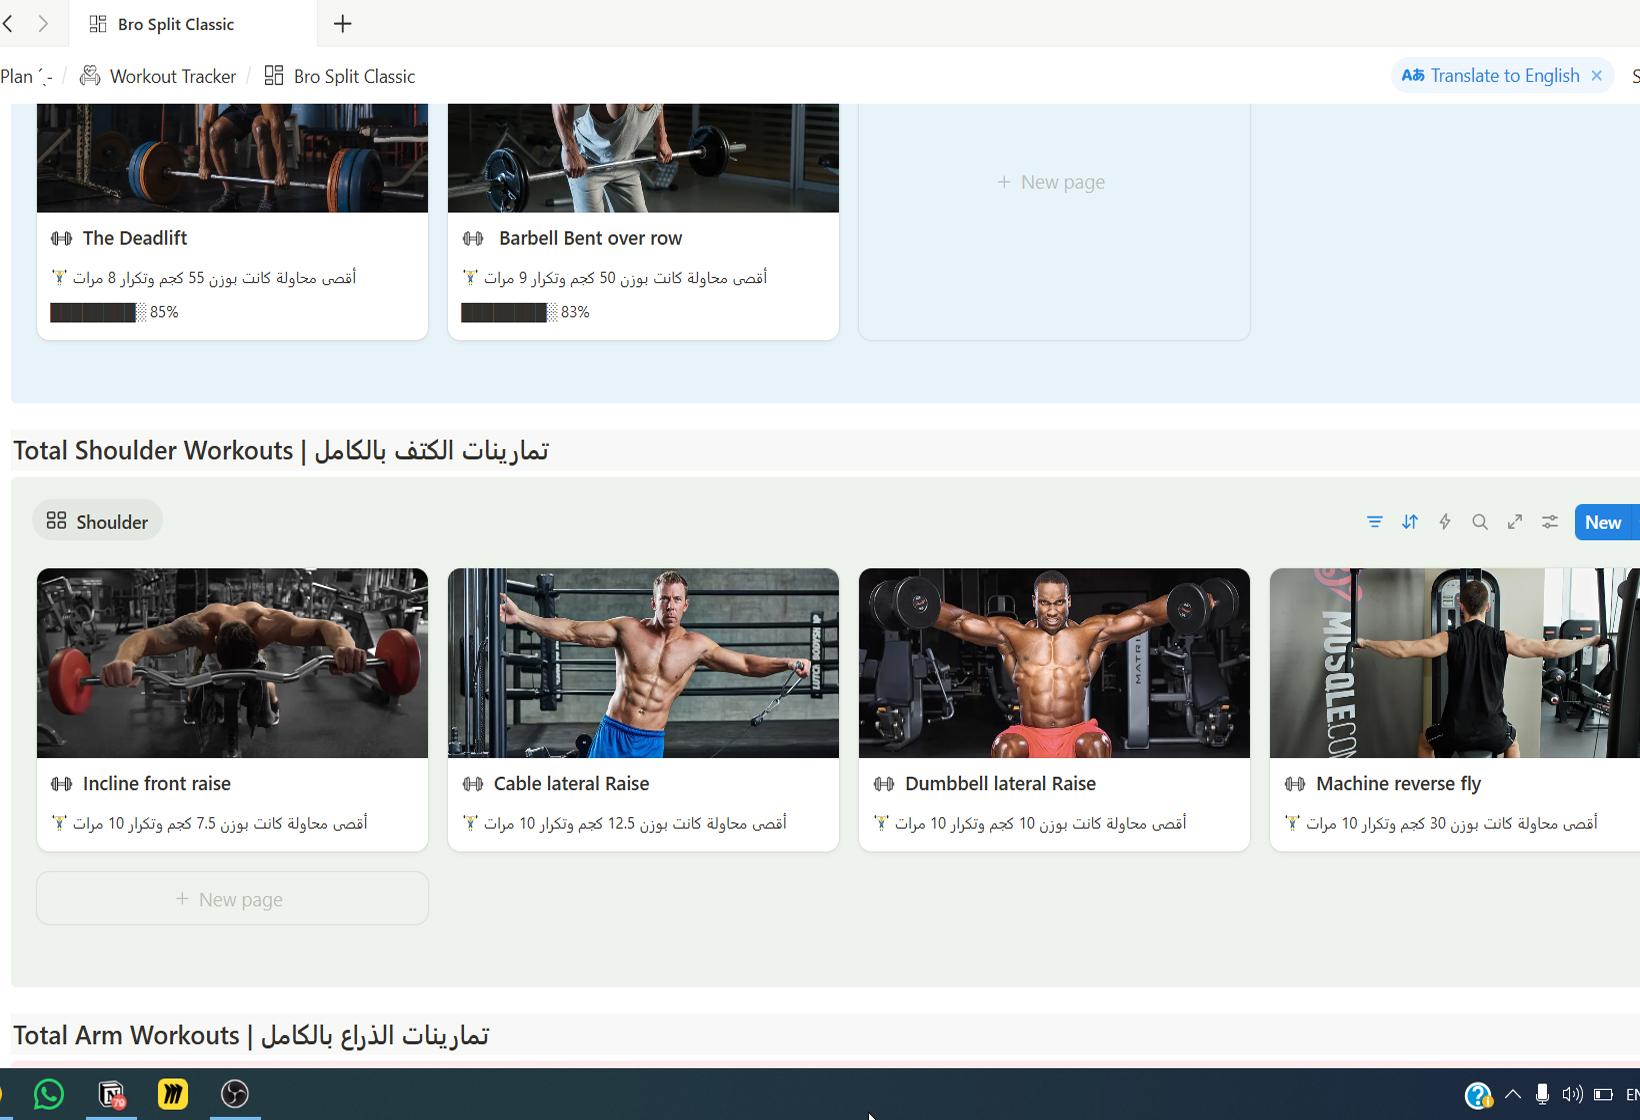Click New to add a shoulder workout
The width and height of the screenshot is (1640, 1120).
[x=1604, y=521]
